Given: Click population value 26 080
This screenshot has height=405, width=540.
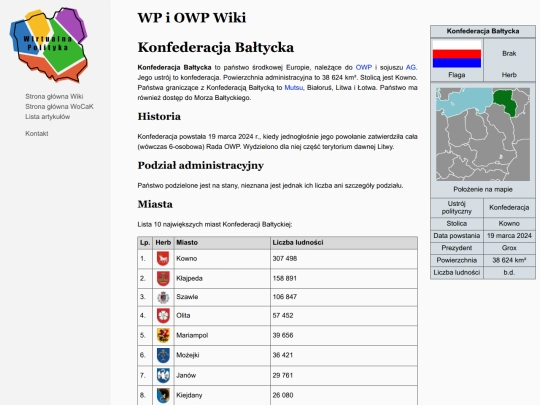Looking at the screenshot, I should point(283,395).
